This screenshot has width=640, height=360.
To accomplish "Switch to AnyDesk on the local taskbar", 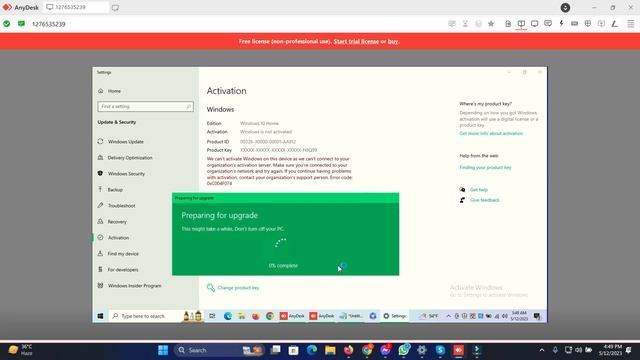I will pyautogui.click(x=458, y=350).
